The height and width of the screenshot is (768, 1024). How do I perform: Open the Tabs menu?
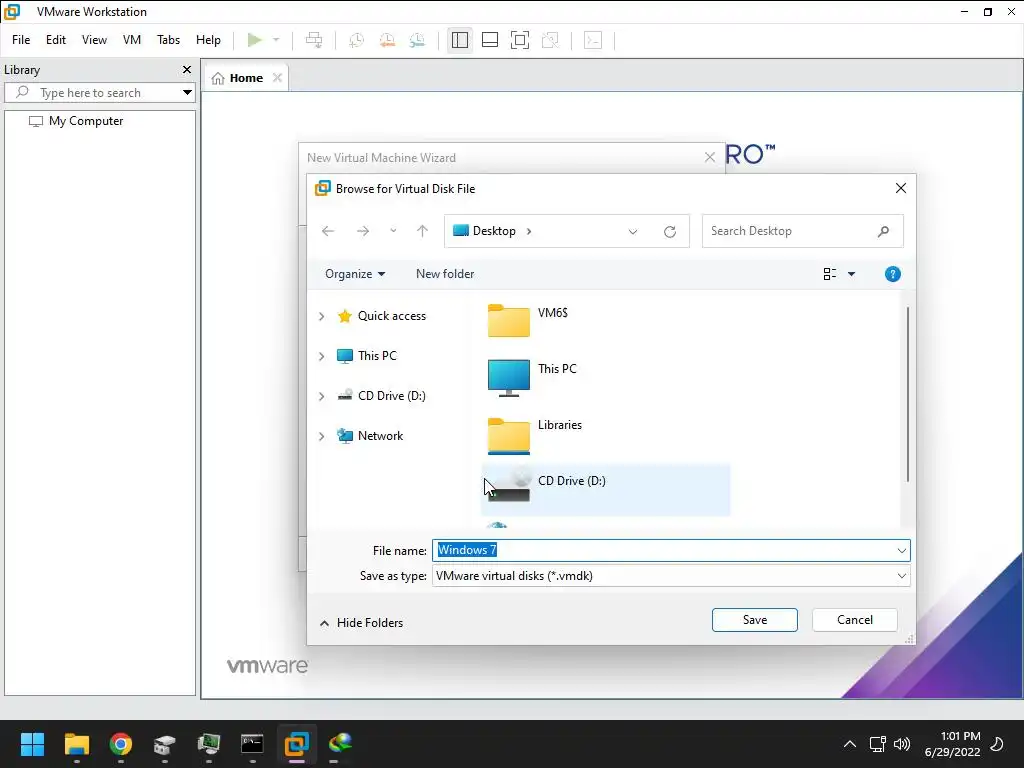[x=168, y=40]
